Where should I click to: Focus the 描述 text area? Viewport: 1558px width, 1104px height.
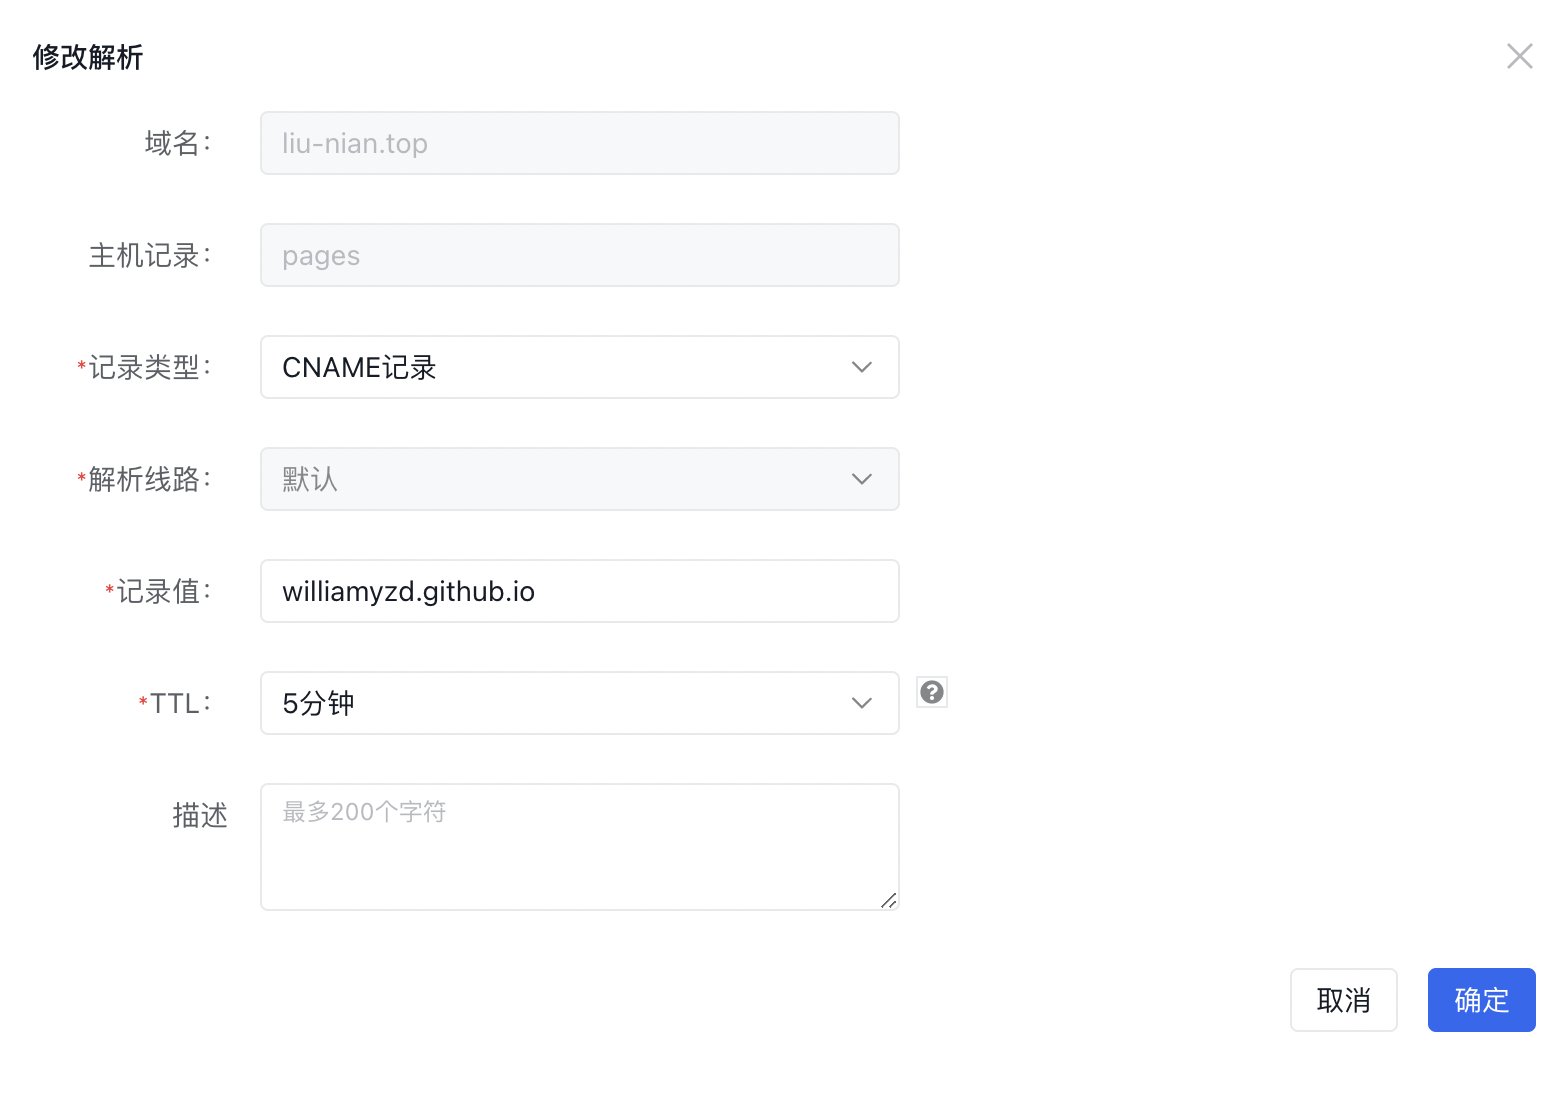click(579, 846)
